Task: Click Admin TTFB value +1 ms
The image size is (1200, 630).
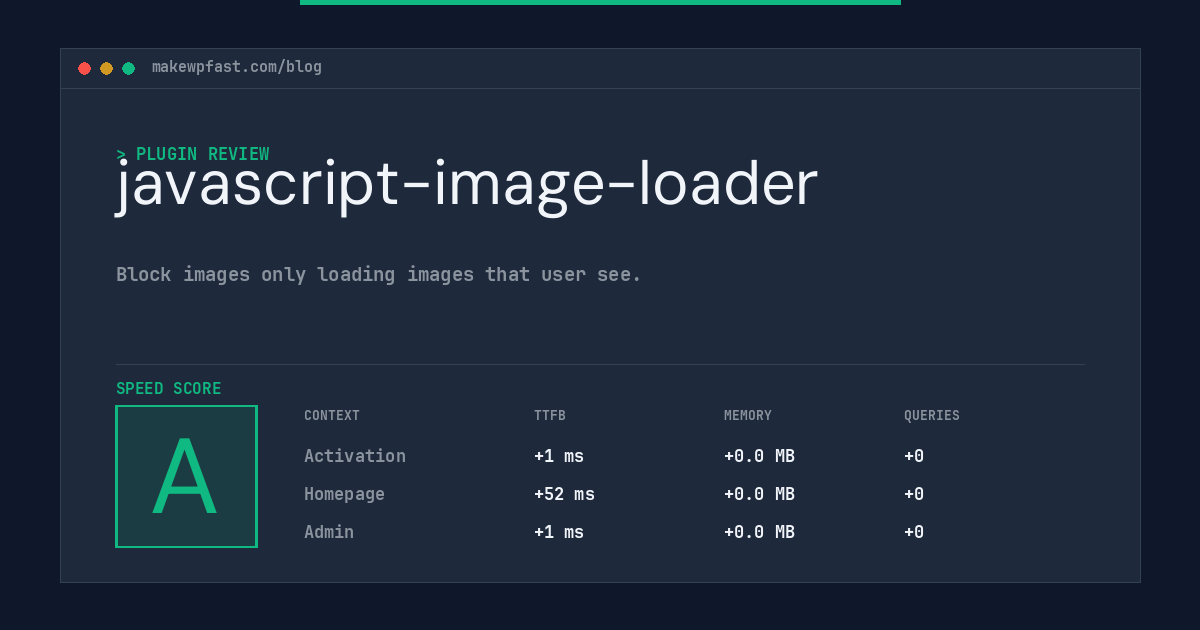Action: (559, 532)
